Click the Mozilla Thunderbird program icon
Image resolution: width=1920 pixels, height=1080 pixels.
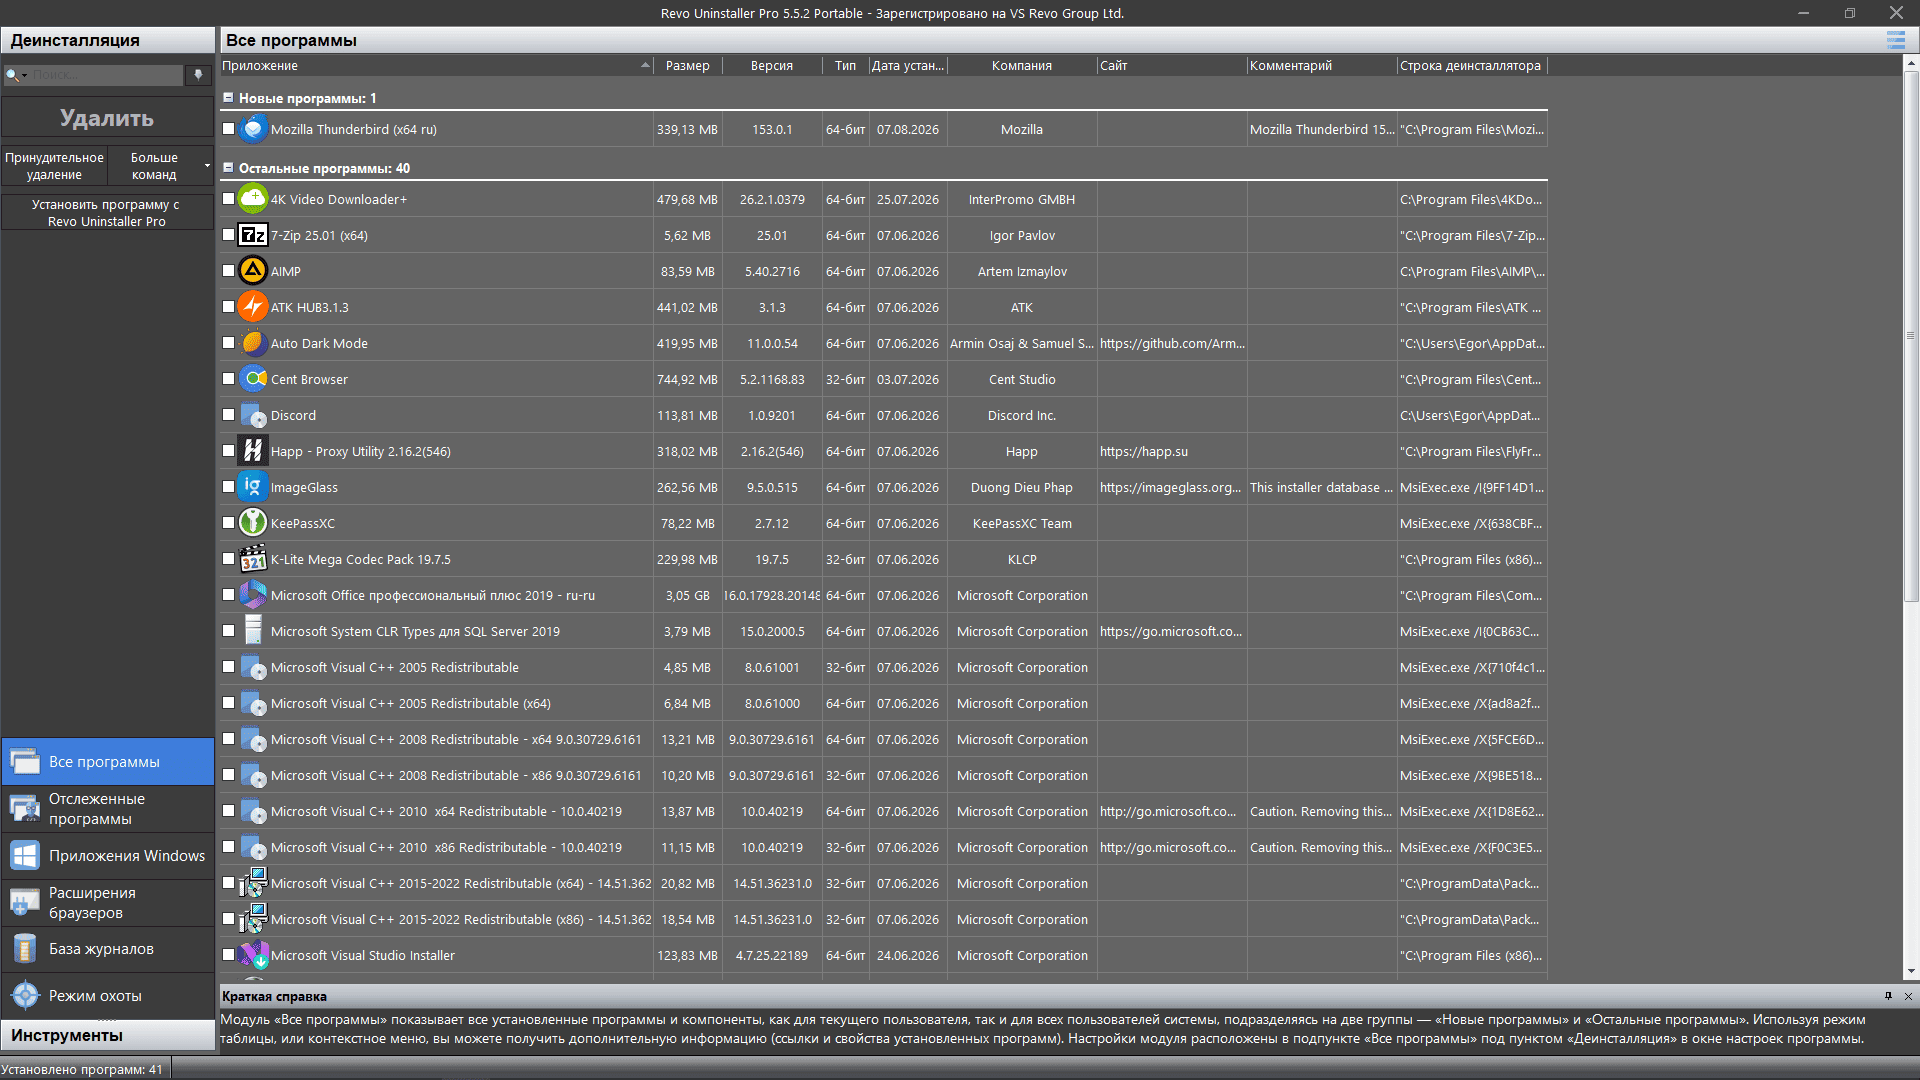(x=253, y=129)
